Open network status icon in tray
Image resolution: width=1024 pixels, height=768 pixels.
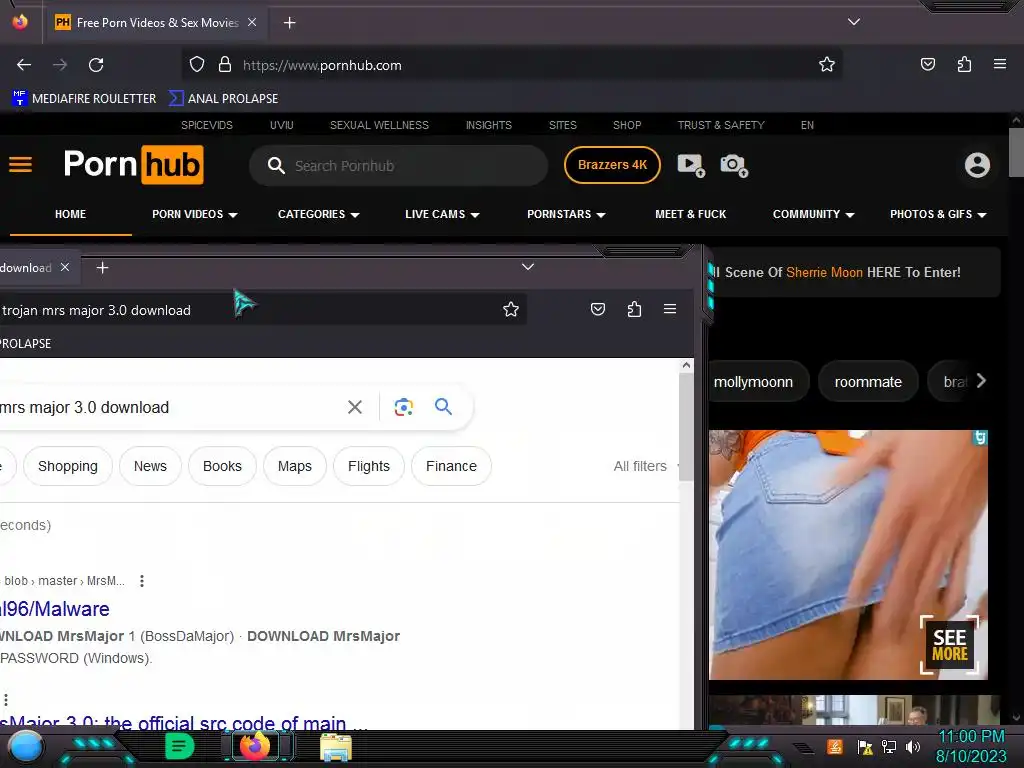pos(889,746)
